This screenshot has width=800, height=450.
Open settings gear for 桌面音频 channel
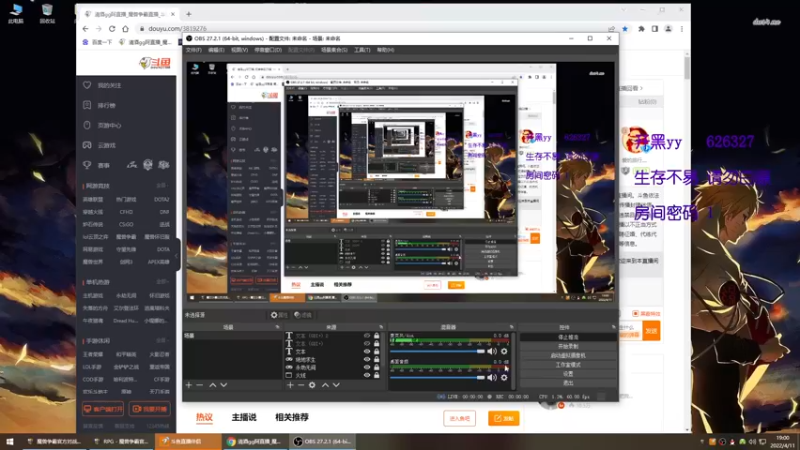click(504, 378)
